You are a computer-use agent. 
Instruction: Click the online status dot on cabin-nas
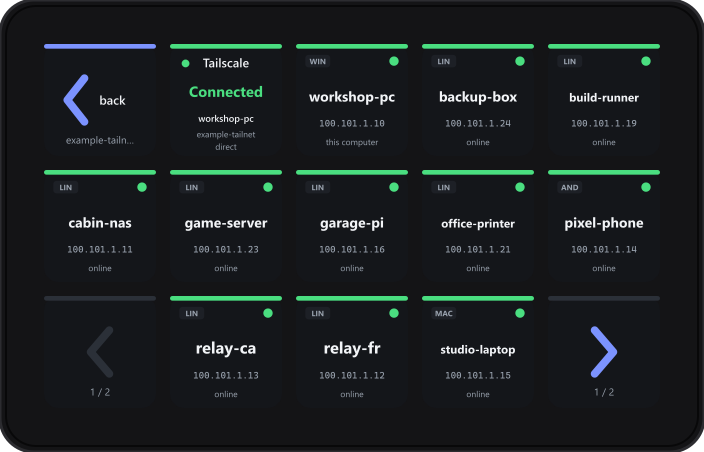(x=142, y=187)
